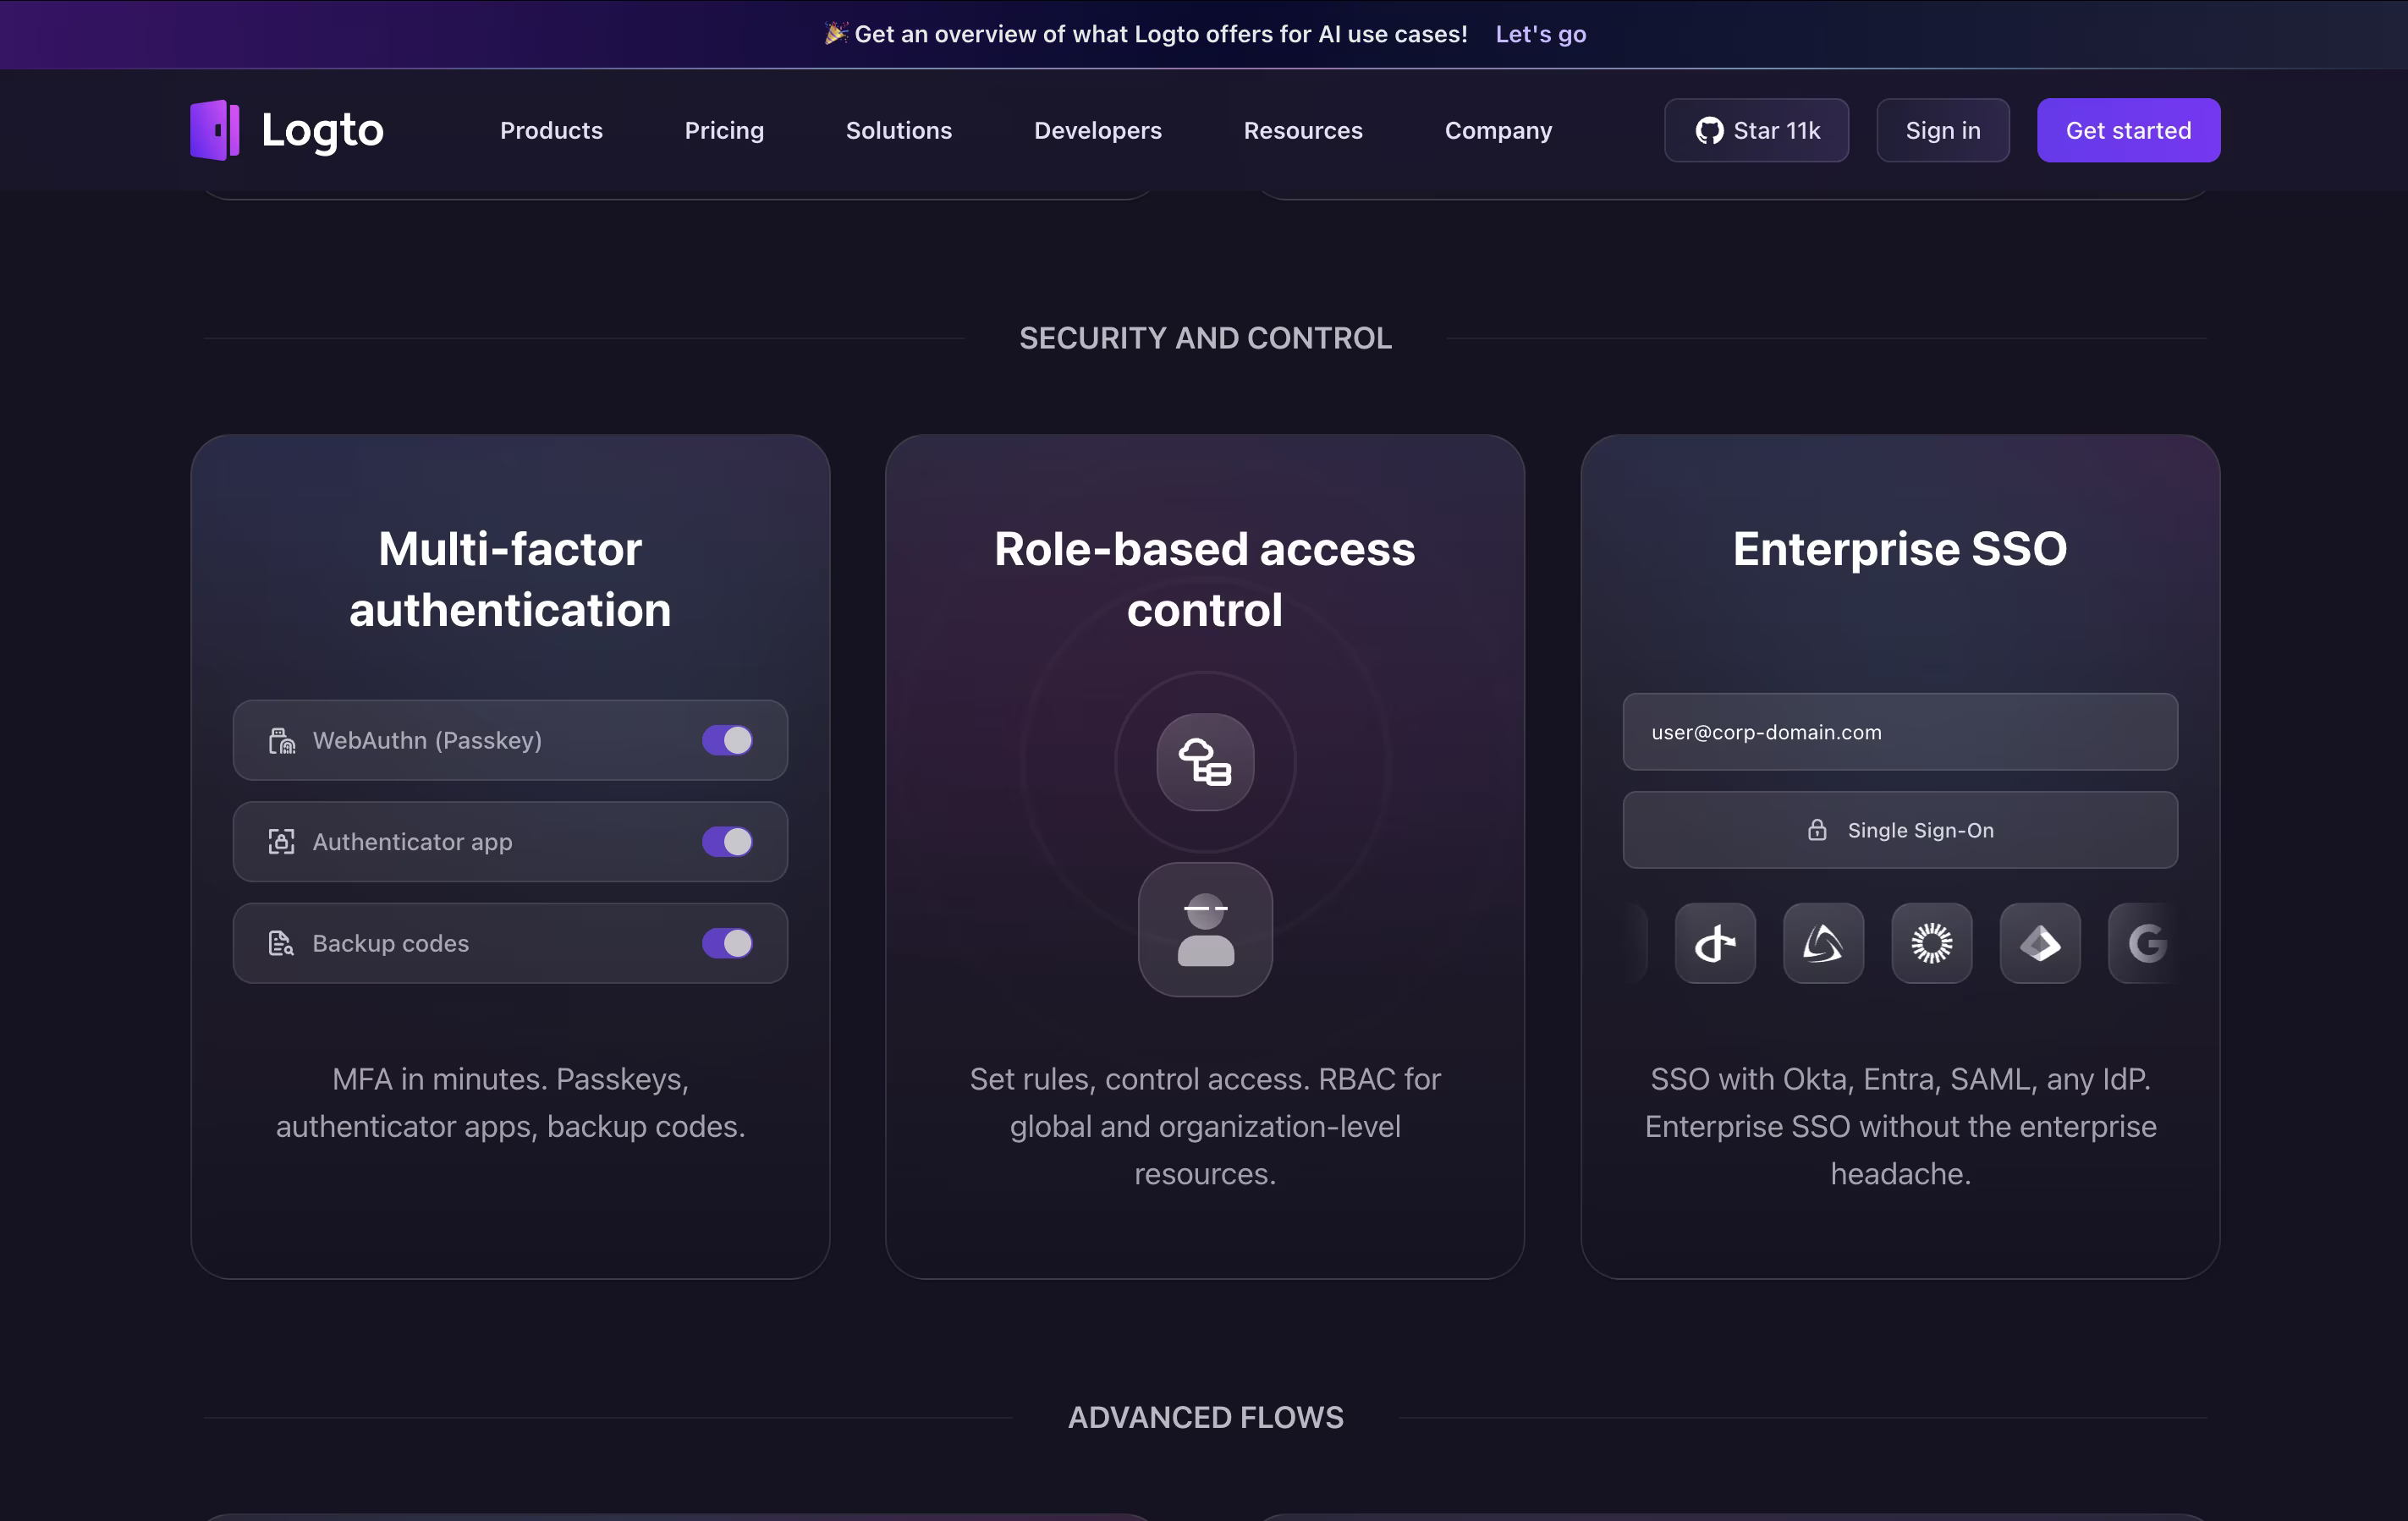
Task: Click the user@corp-domain.com email field
Action: pyautogui.click(x=1899, y=732)
